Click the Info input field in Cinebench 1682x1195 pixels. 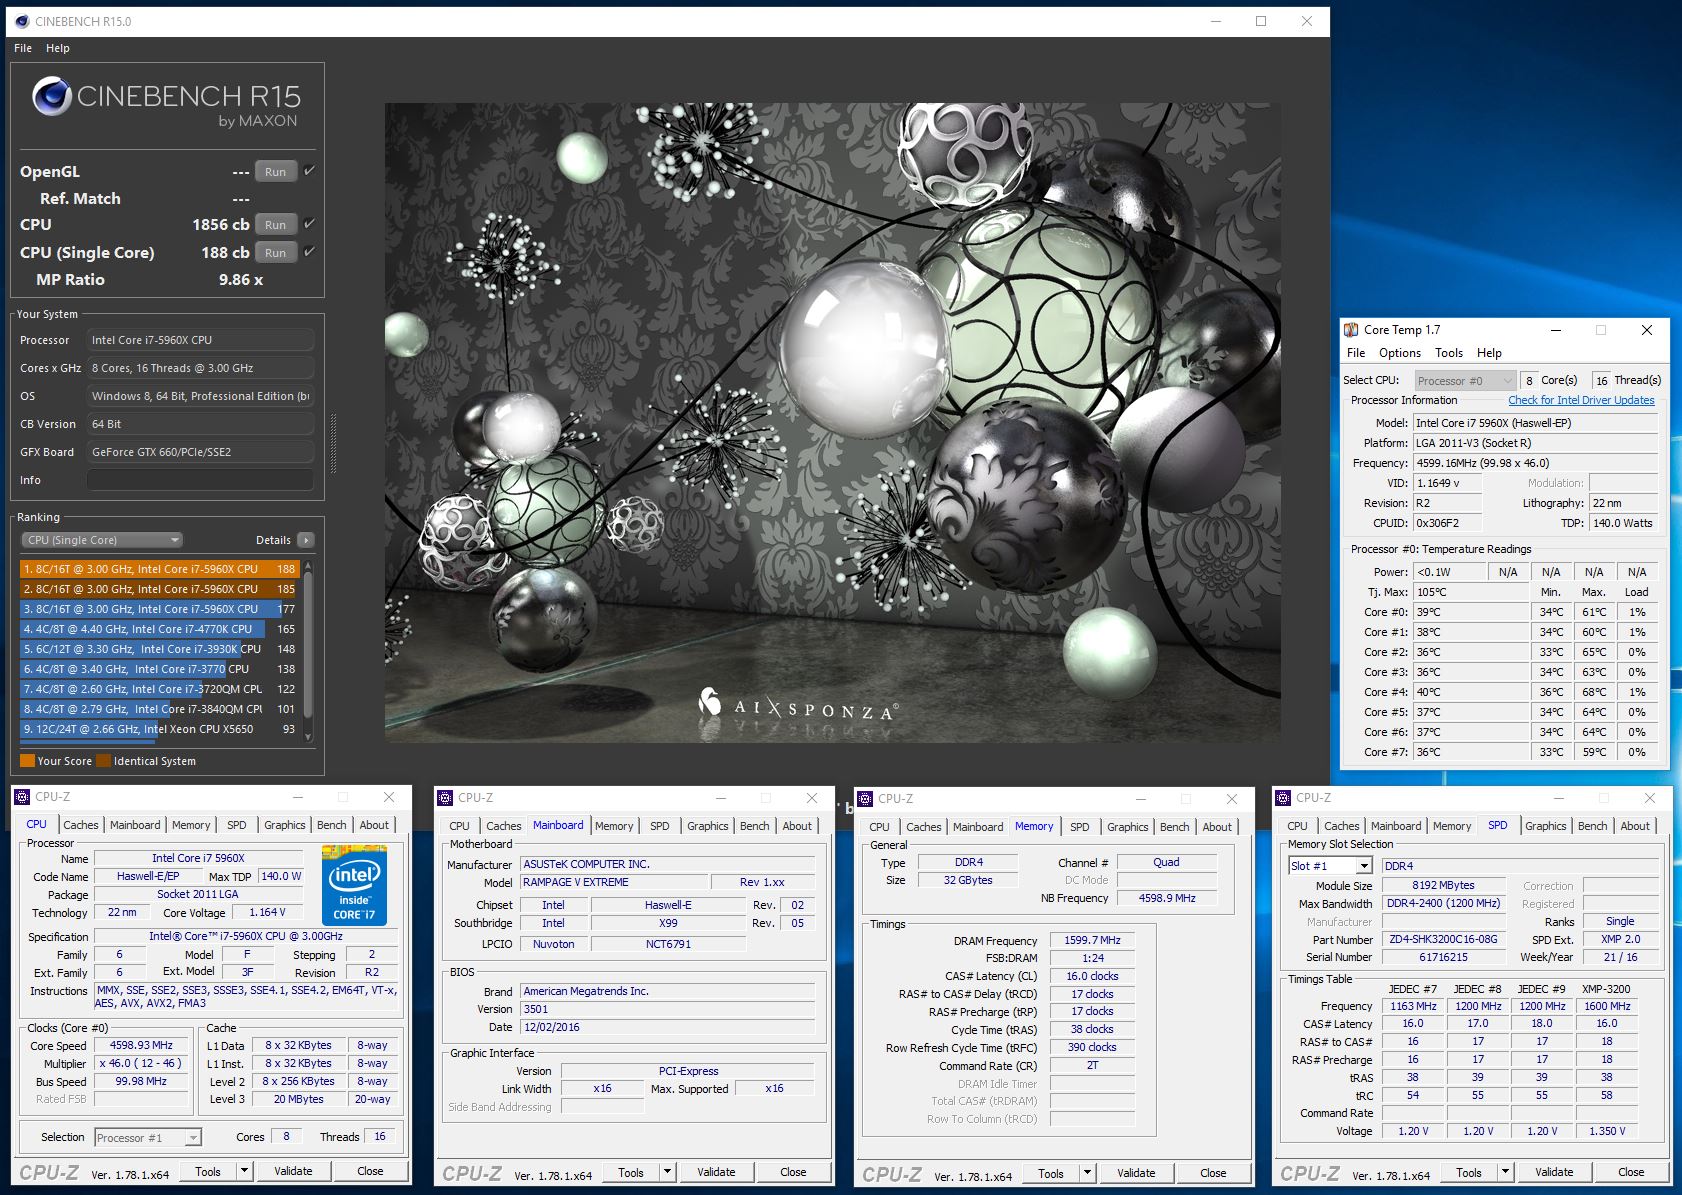coord(200,480)
